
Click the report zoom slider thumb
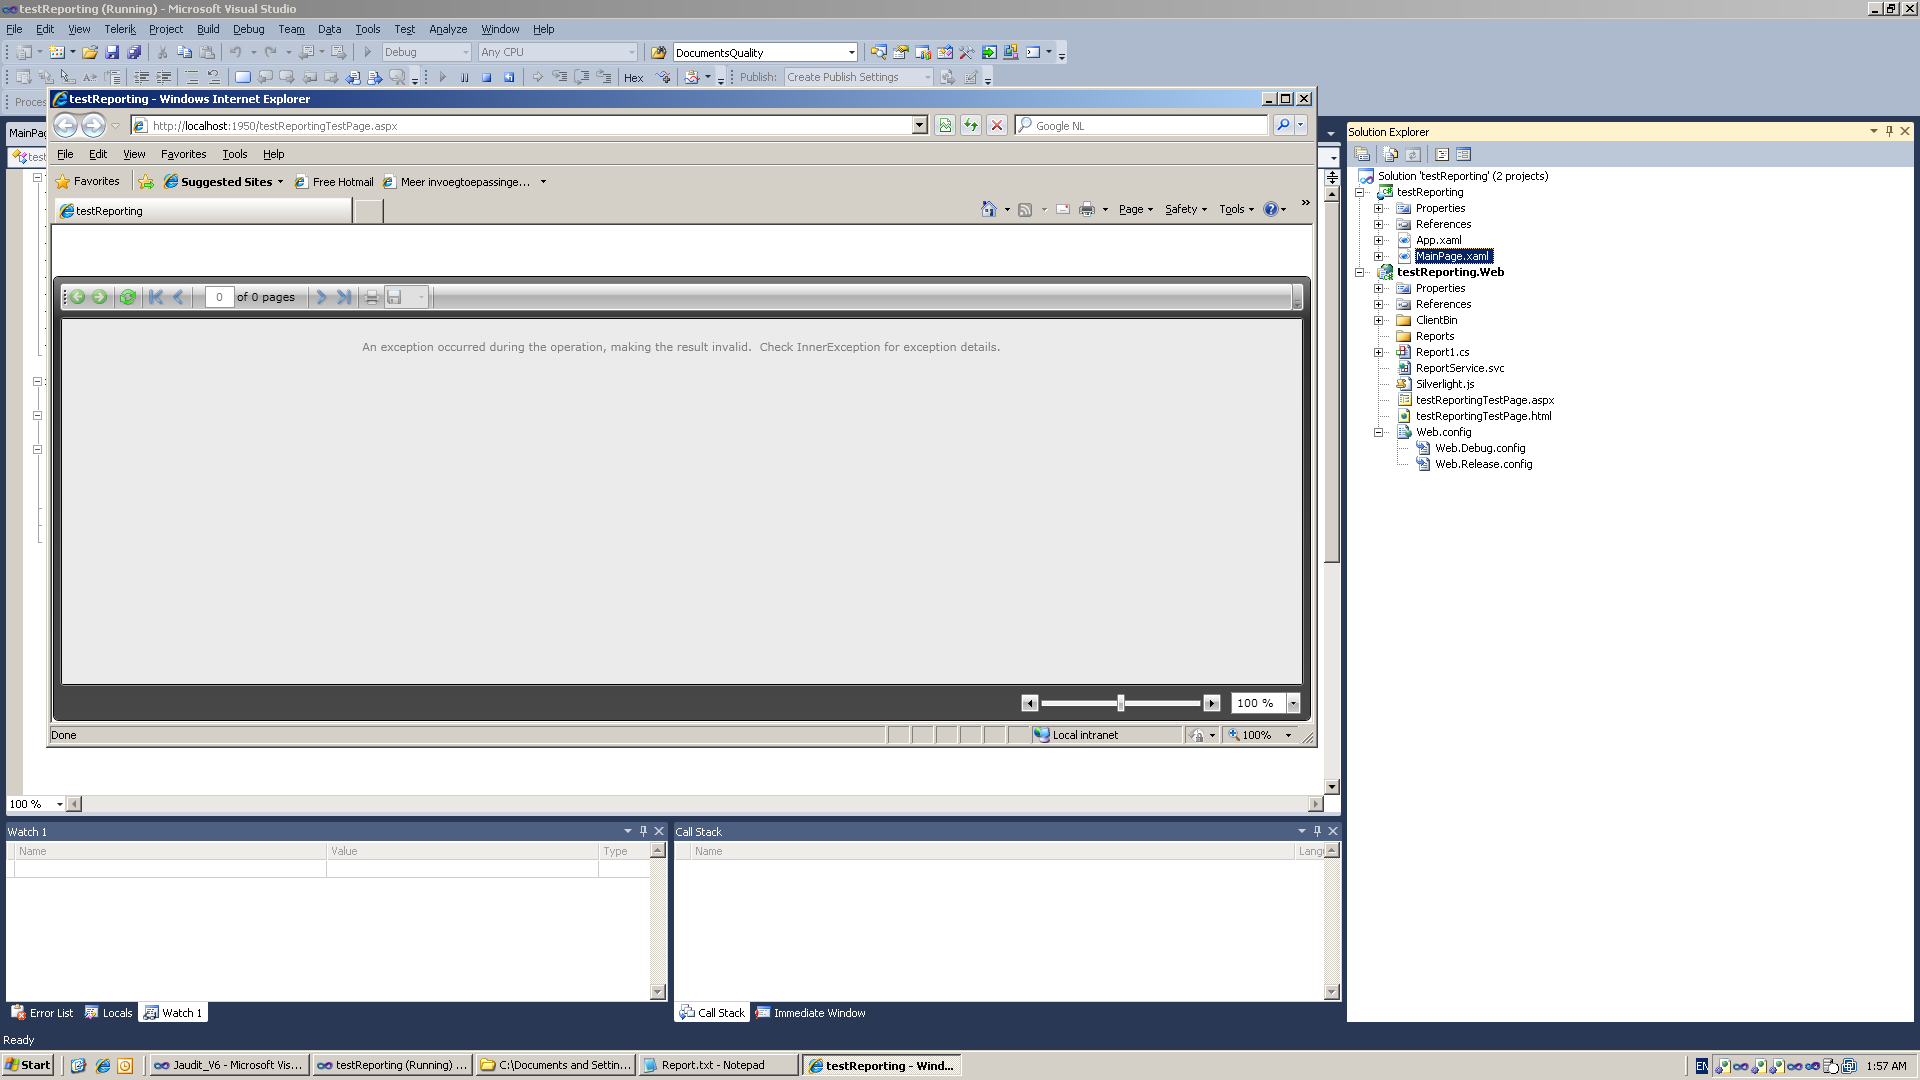point(1120,703)
